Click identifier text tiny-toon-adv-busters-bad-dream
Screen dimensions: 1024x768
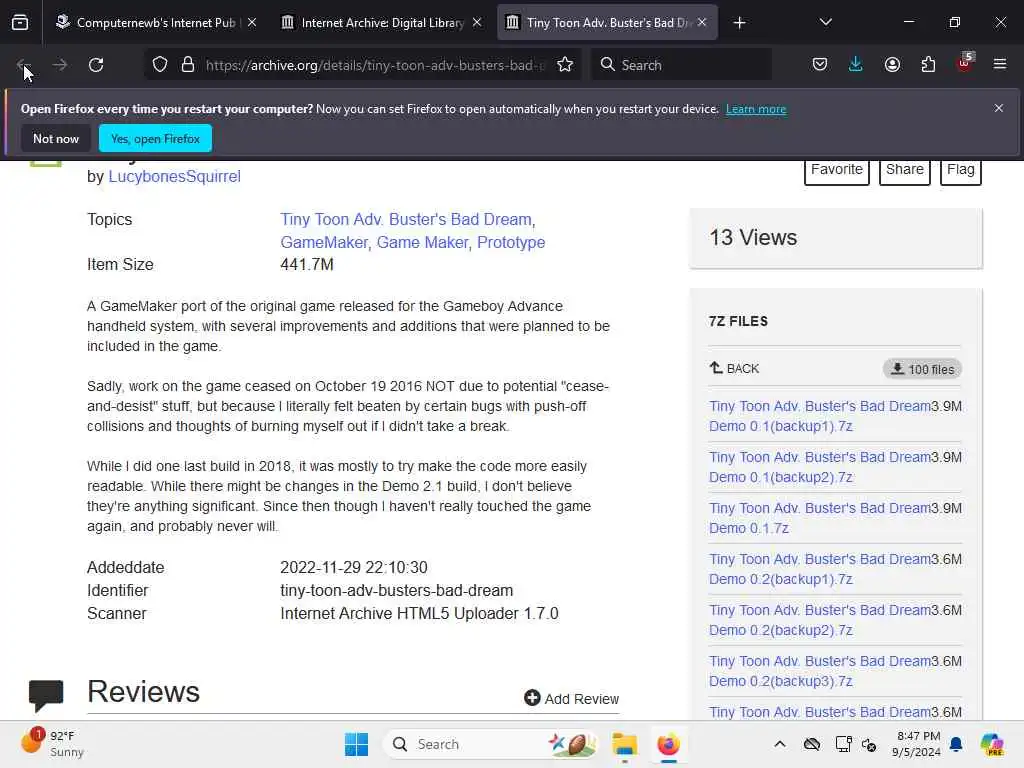[x=396, y=590]
